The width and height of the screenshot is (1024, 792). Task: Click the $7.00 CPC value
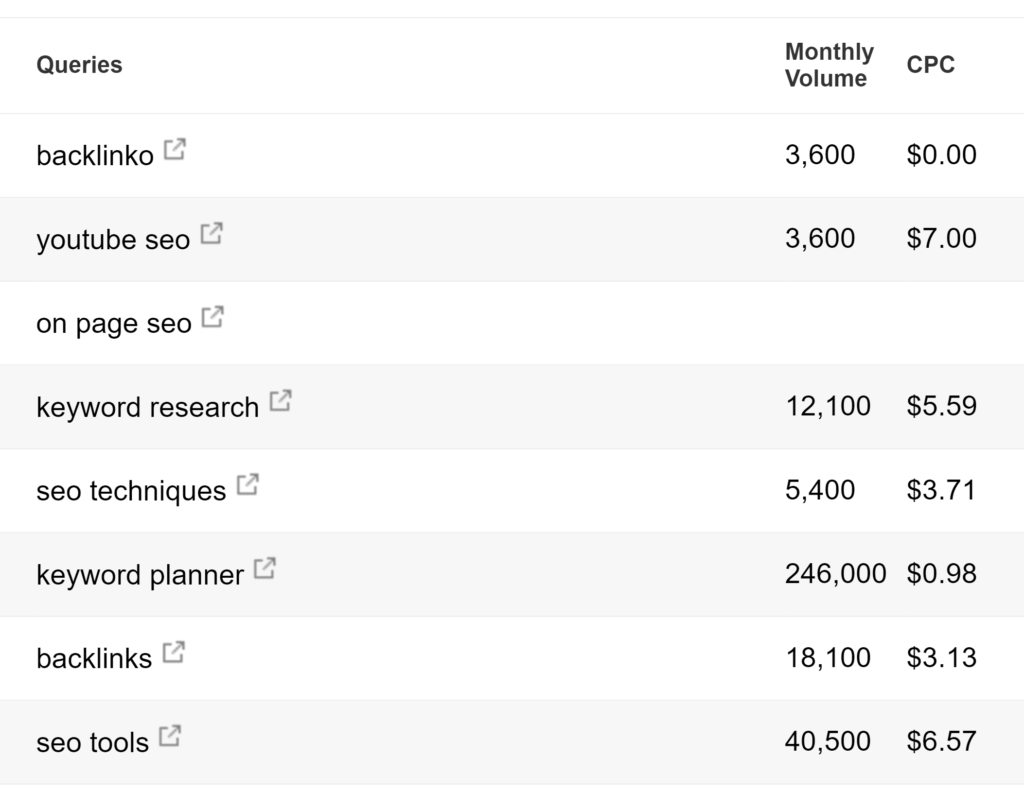pos(941,238)
